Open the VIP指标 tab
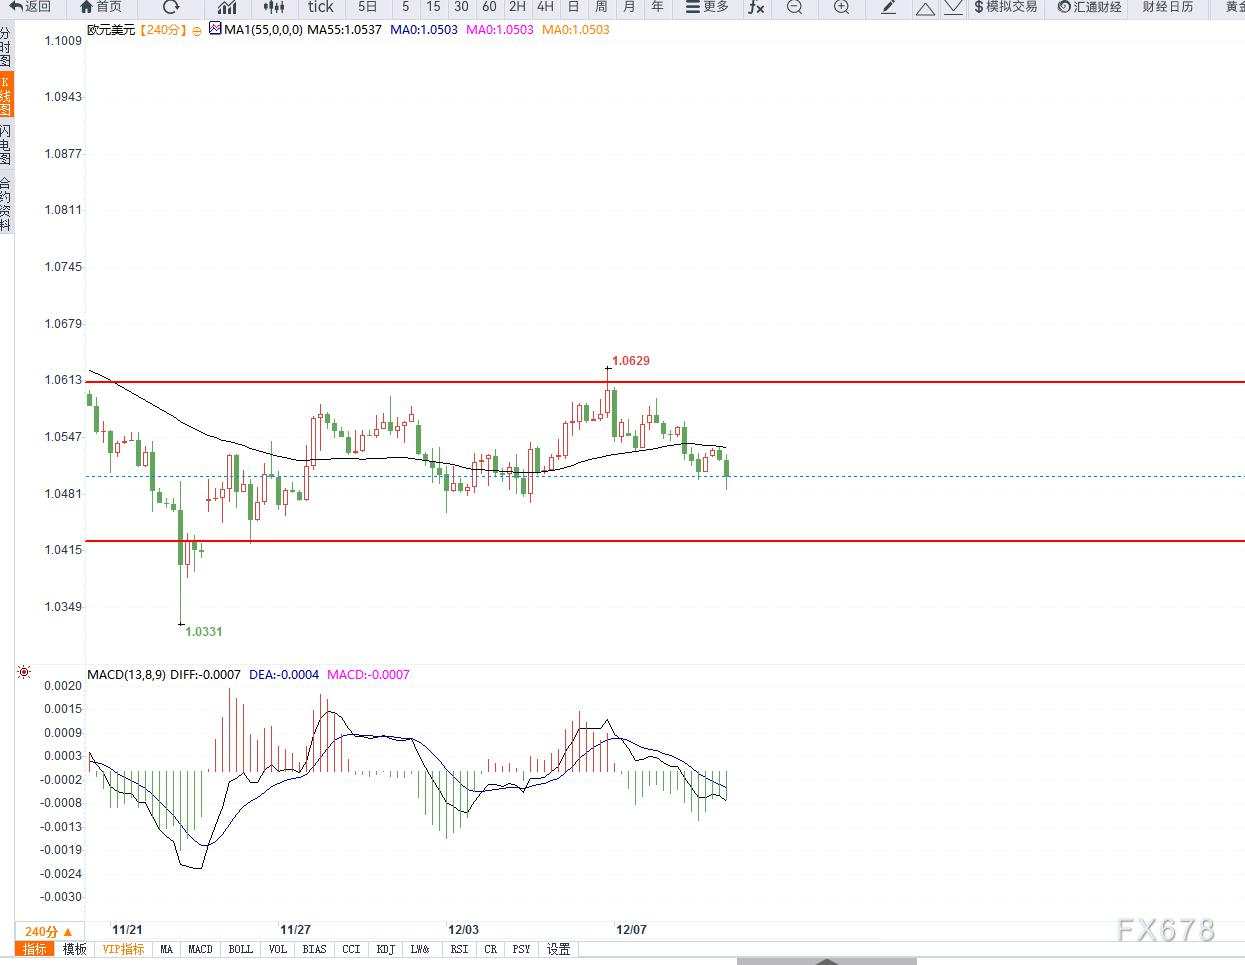 [x=123, y=949]
